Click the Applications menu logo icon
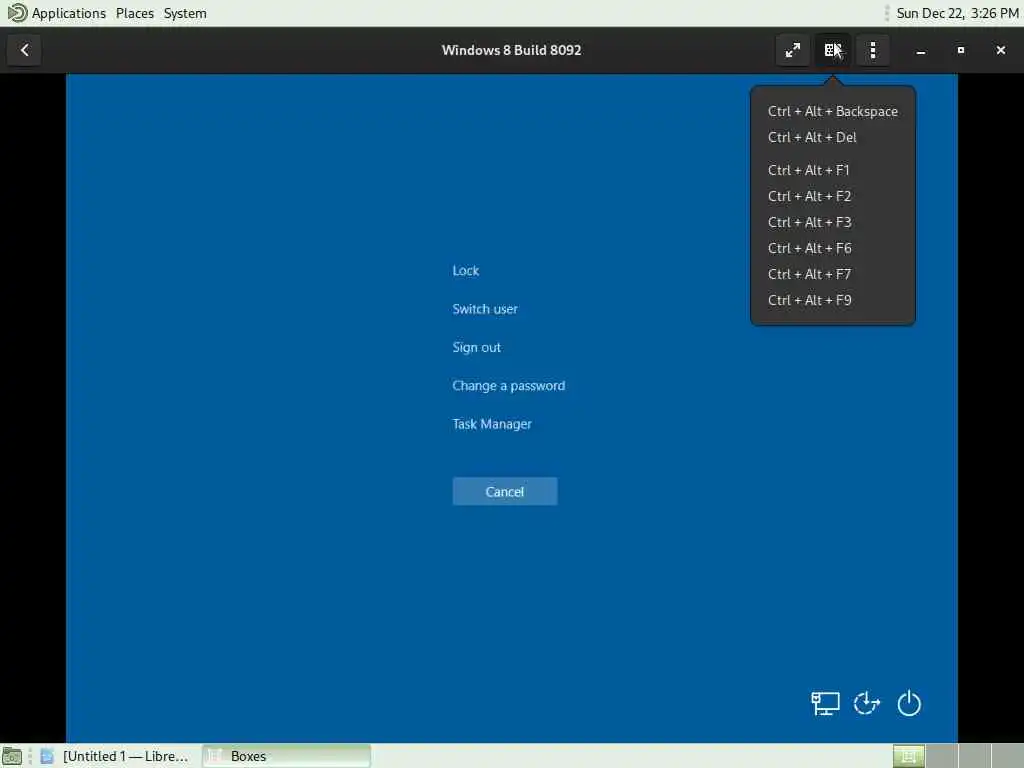The width and height of the screenshot is (1024, 768). [17, 12]
